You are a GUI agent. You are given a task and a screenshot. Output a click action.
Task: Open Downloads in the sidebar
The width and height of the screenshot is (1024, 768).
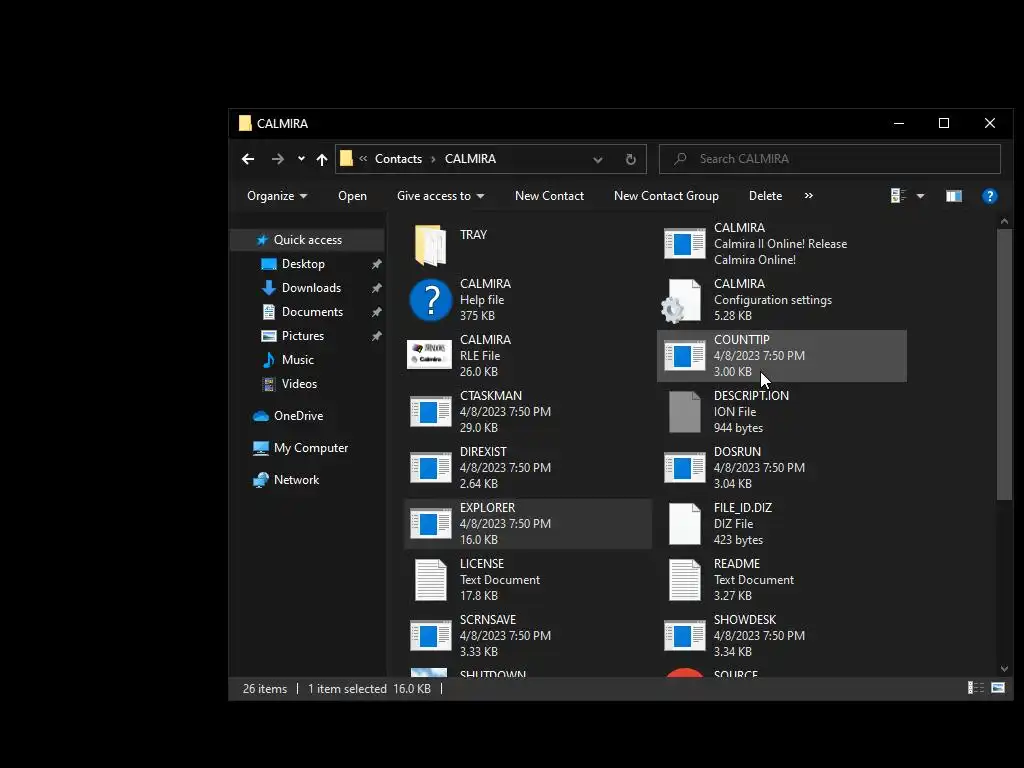(311, 288)
